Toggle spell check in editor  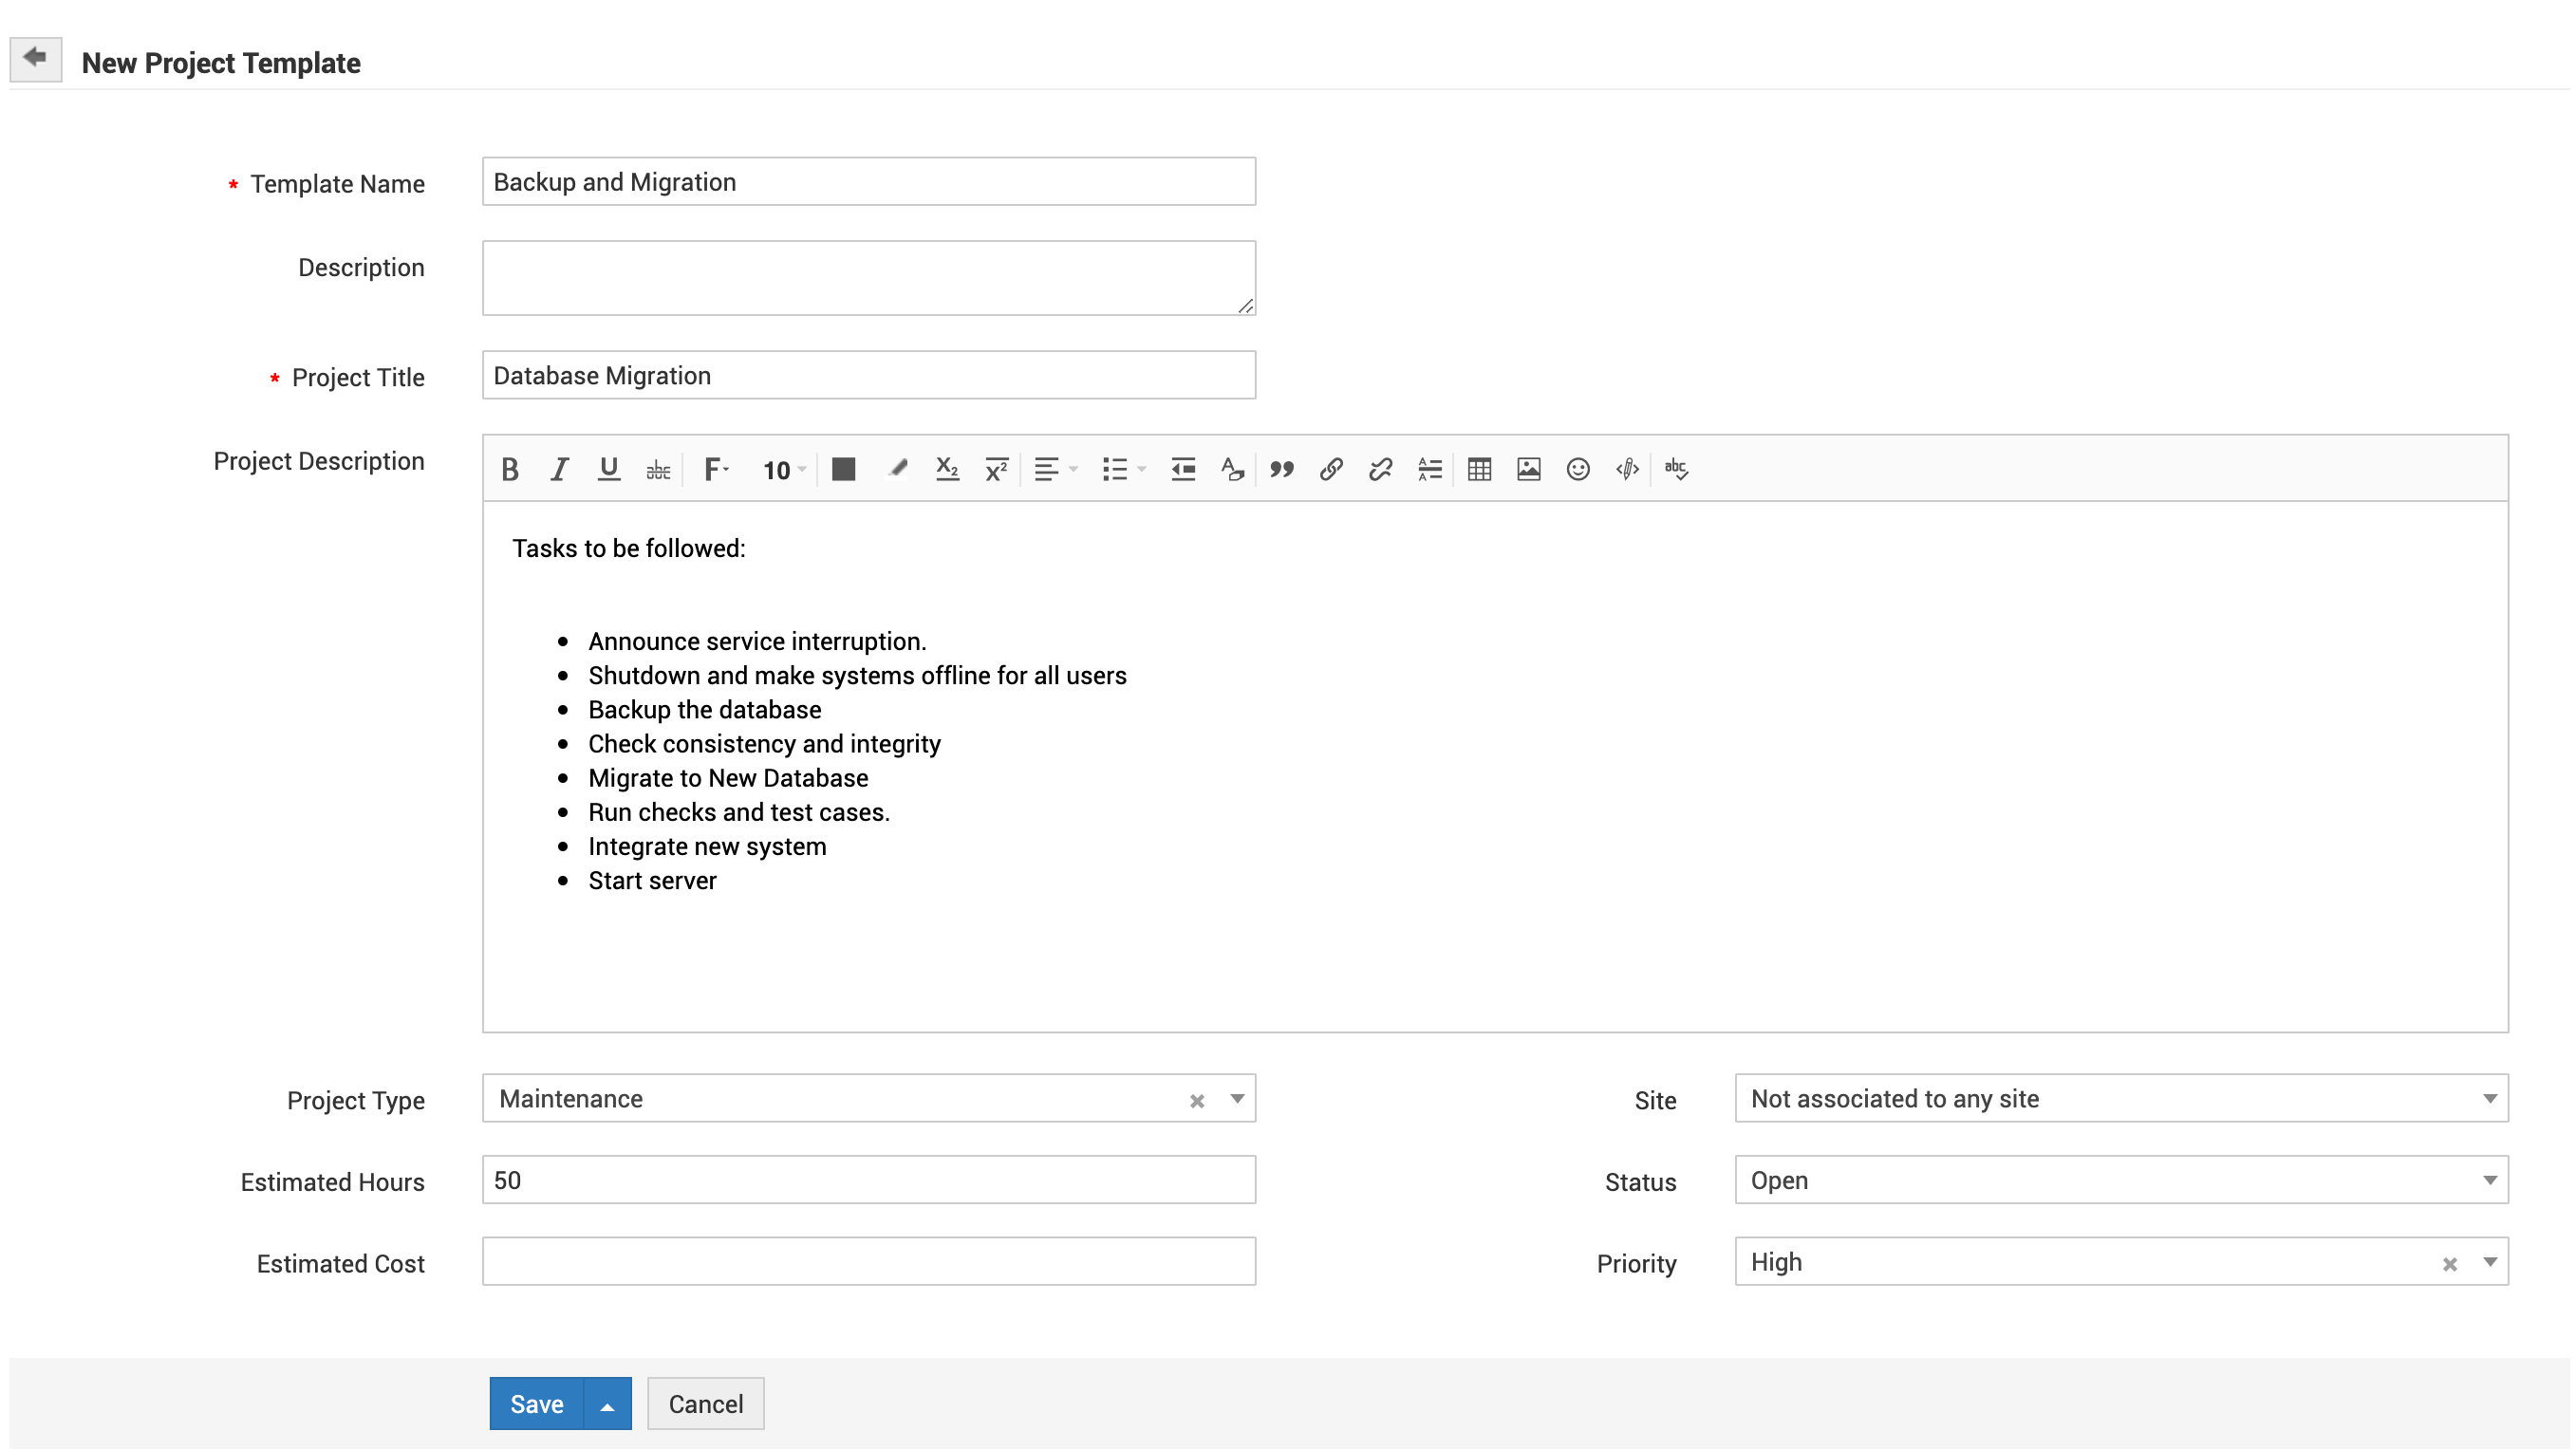click(x=1676, y=469)
